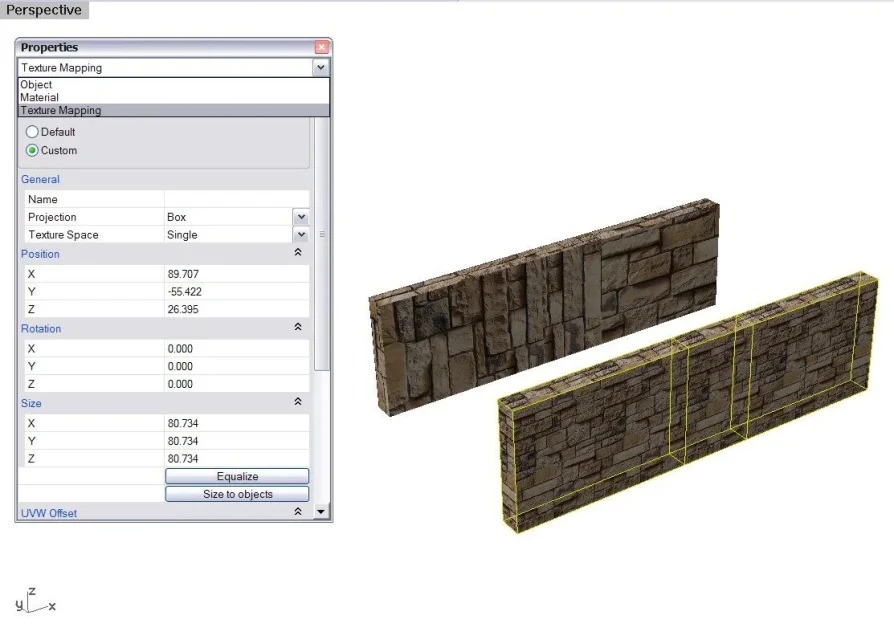894x640 pixels.
Task: Click the panel scroll down arrow
Action: (x=321, y=512)
